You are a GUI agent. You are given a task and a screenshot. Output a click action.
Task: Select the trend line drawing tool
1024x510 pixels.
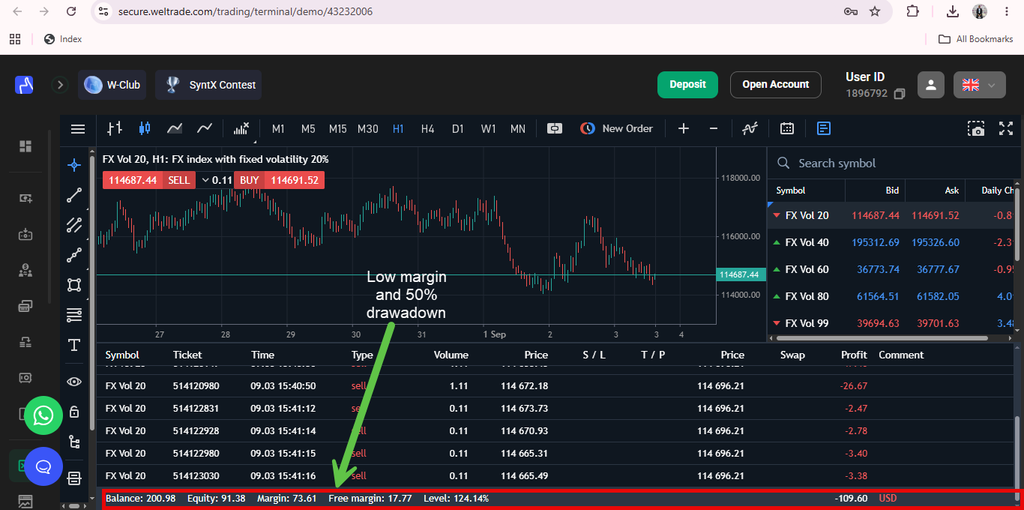pyautogui.click(x=74, y=195)
